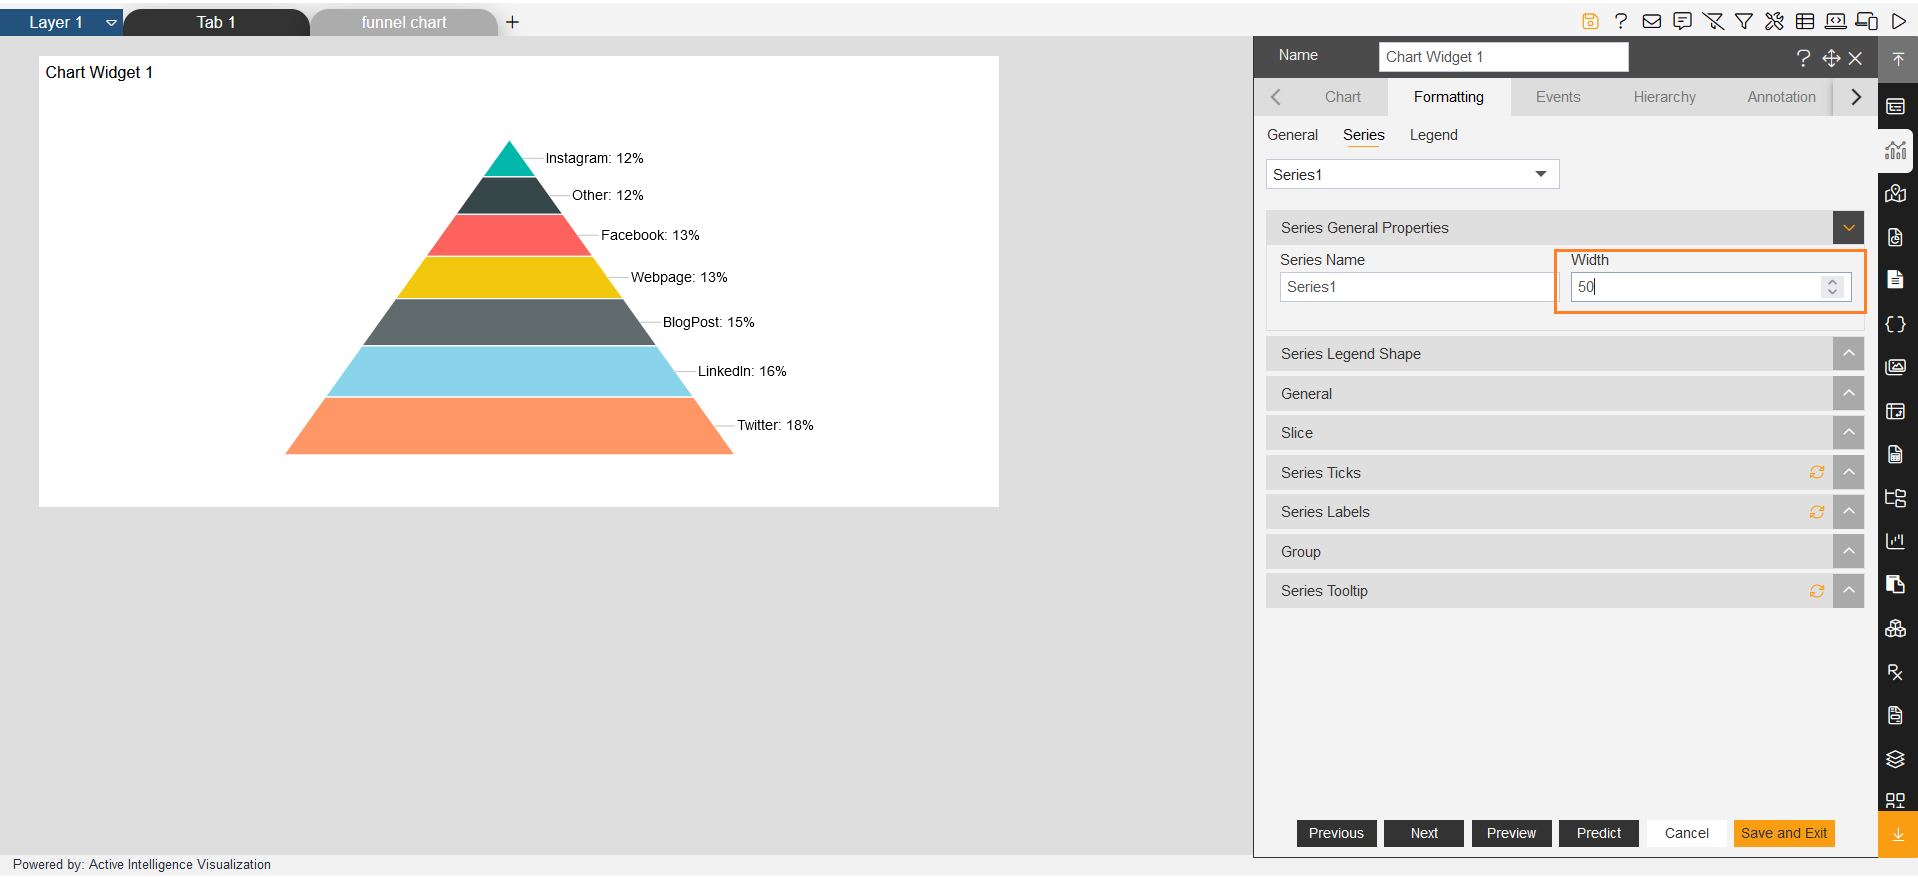Viewport: 1918px width, 877px height.
Task: Collapse the Series General Properties section
Action: pos(1848,228)
